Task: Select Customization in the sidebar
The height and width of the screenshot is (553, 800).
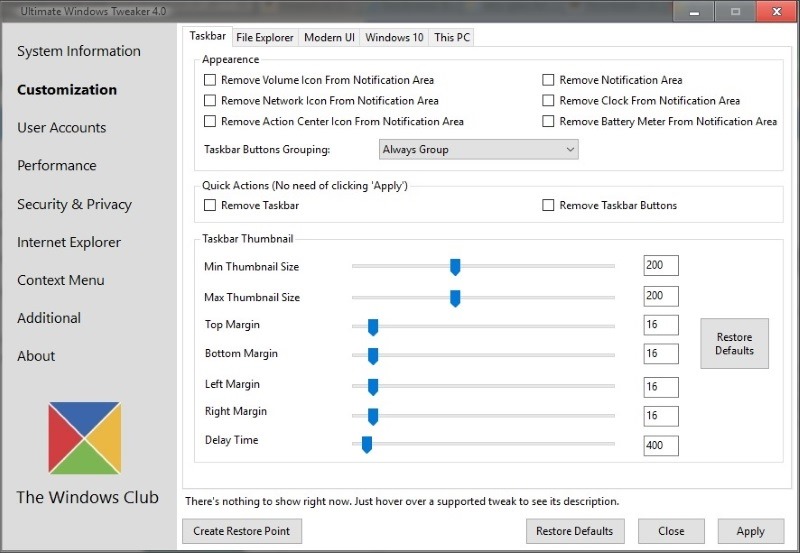Action: 67,90
